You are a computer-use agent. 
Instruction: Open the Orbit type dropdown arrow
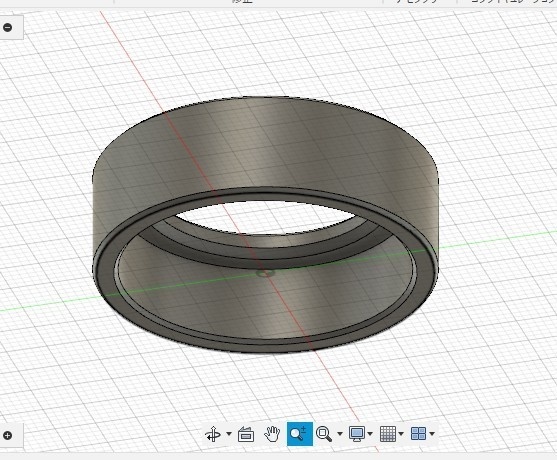[x=229, y=434]
